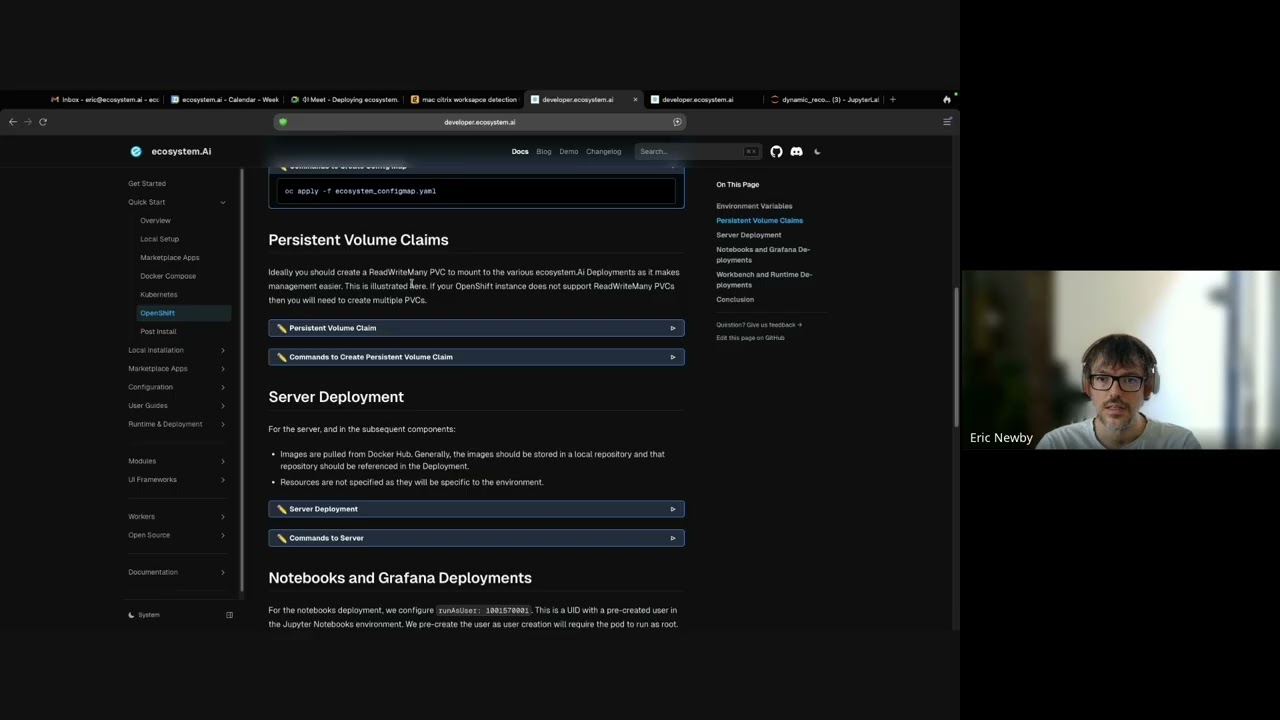Click Edit this page on GitHub
The image size is (1280, 720).
(x=750, y=338)
